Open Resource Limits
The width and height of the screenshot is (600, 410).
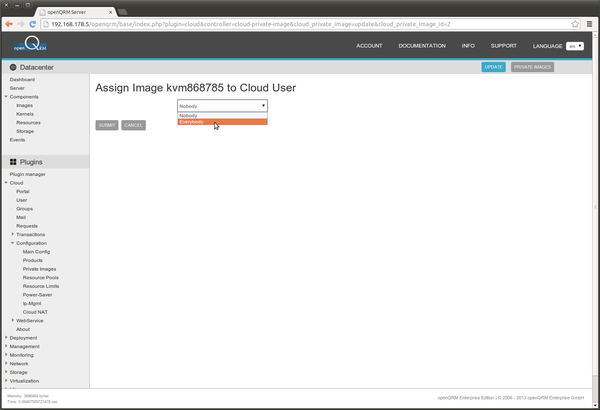pos(41,286)
